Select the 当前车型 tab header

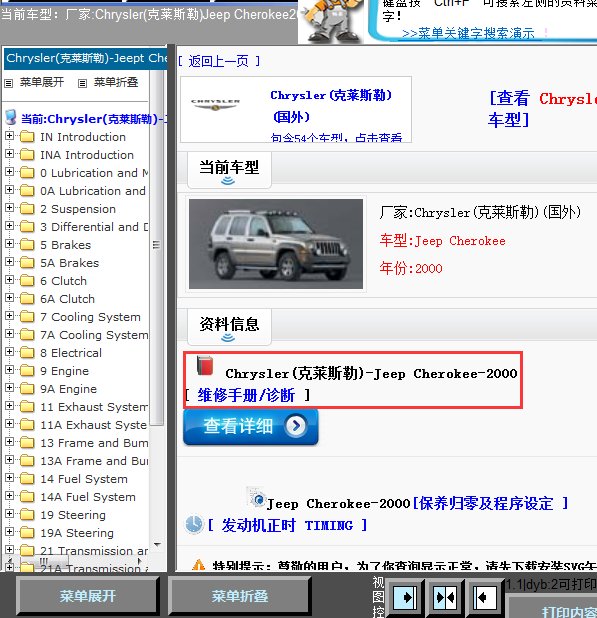coord(229,169)
